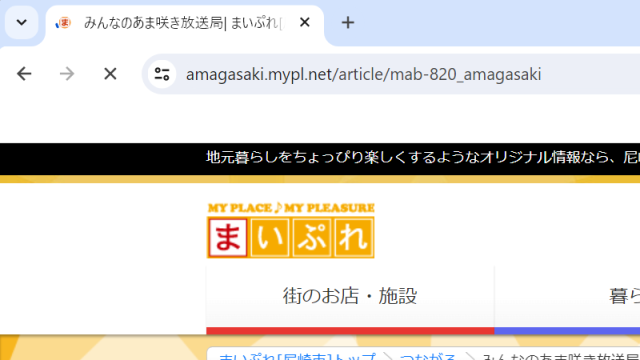Image resolution: width=640 pixels, height=360 pixels.
Task: Follow the つながる breadcrumb link
Action: point(427,356)
